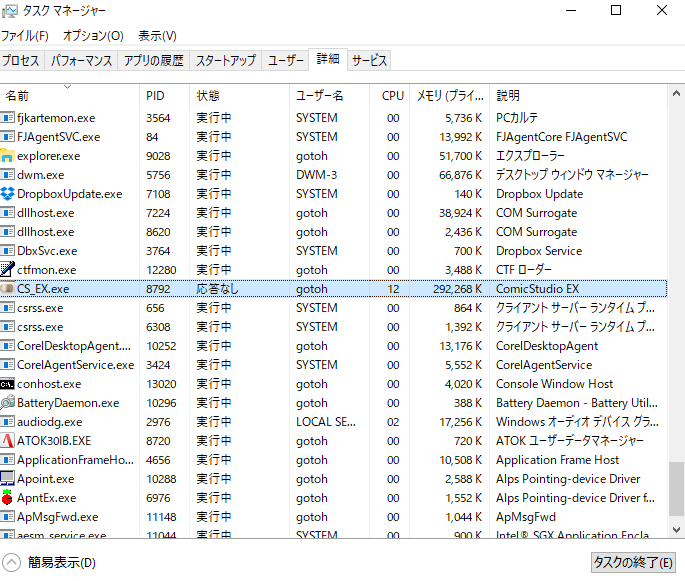Select the CPU value 02 for audiodg.exe
The image size is (685, 581).
pyautogui.click(x=393, y=422)
